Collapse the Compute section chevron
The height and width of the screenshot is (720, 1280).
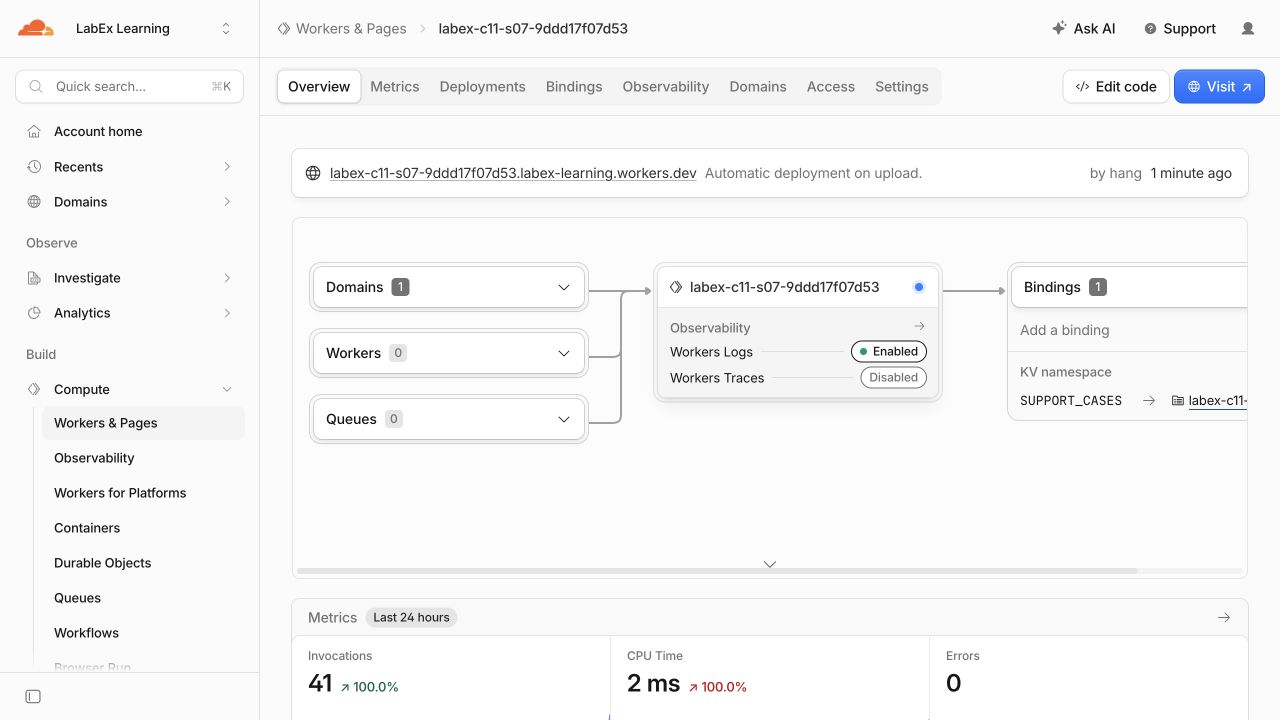coord(227,389)
